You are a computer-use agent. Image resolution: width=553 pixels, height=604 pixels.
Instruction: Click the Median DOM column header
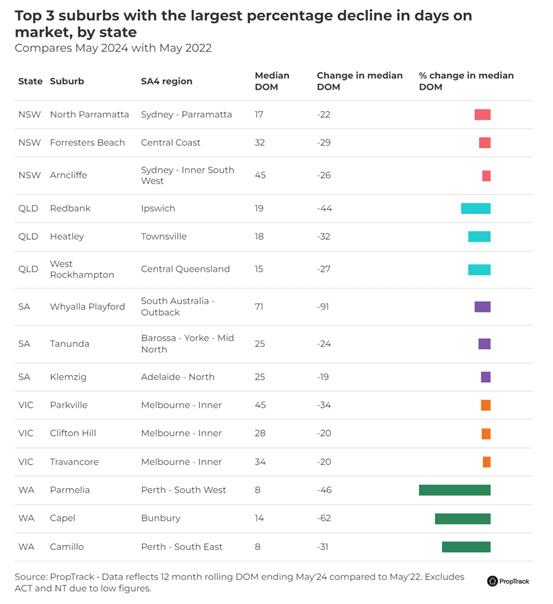pos(272,81)
